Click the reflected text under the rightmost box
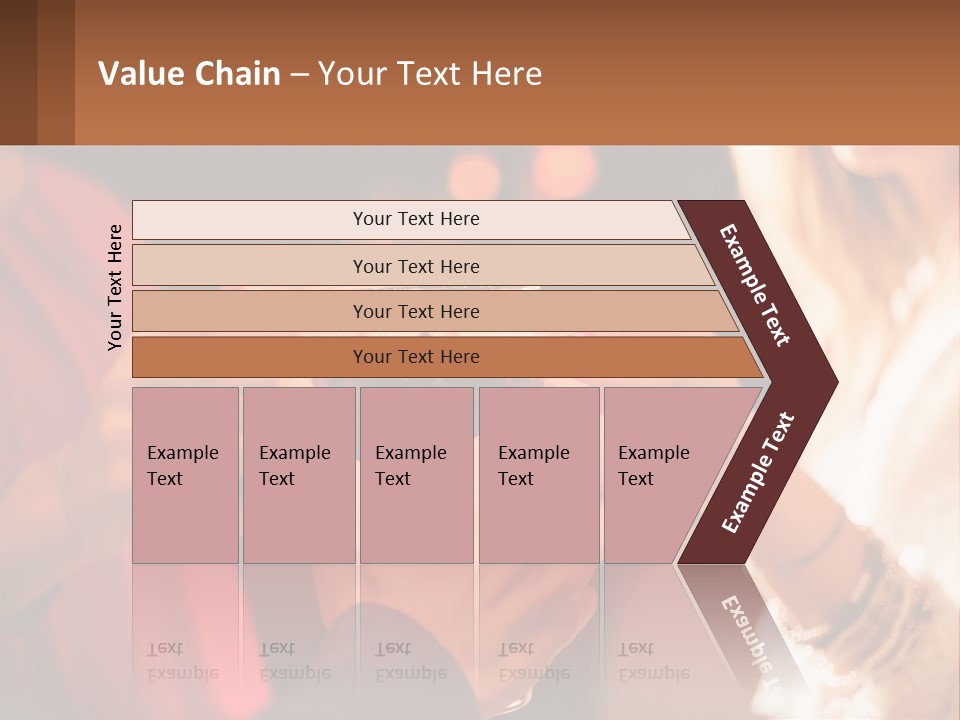 653,661
